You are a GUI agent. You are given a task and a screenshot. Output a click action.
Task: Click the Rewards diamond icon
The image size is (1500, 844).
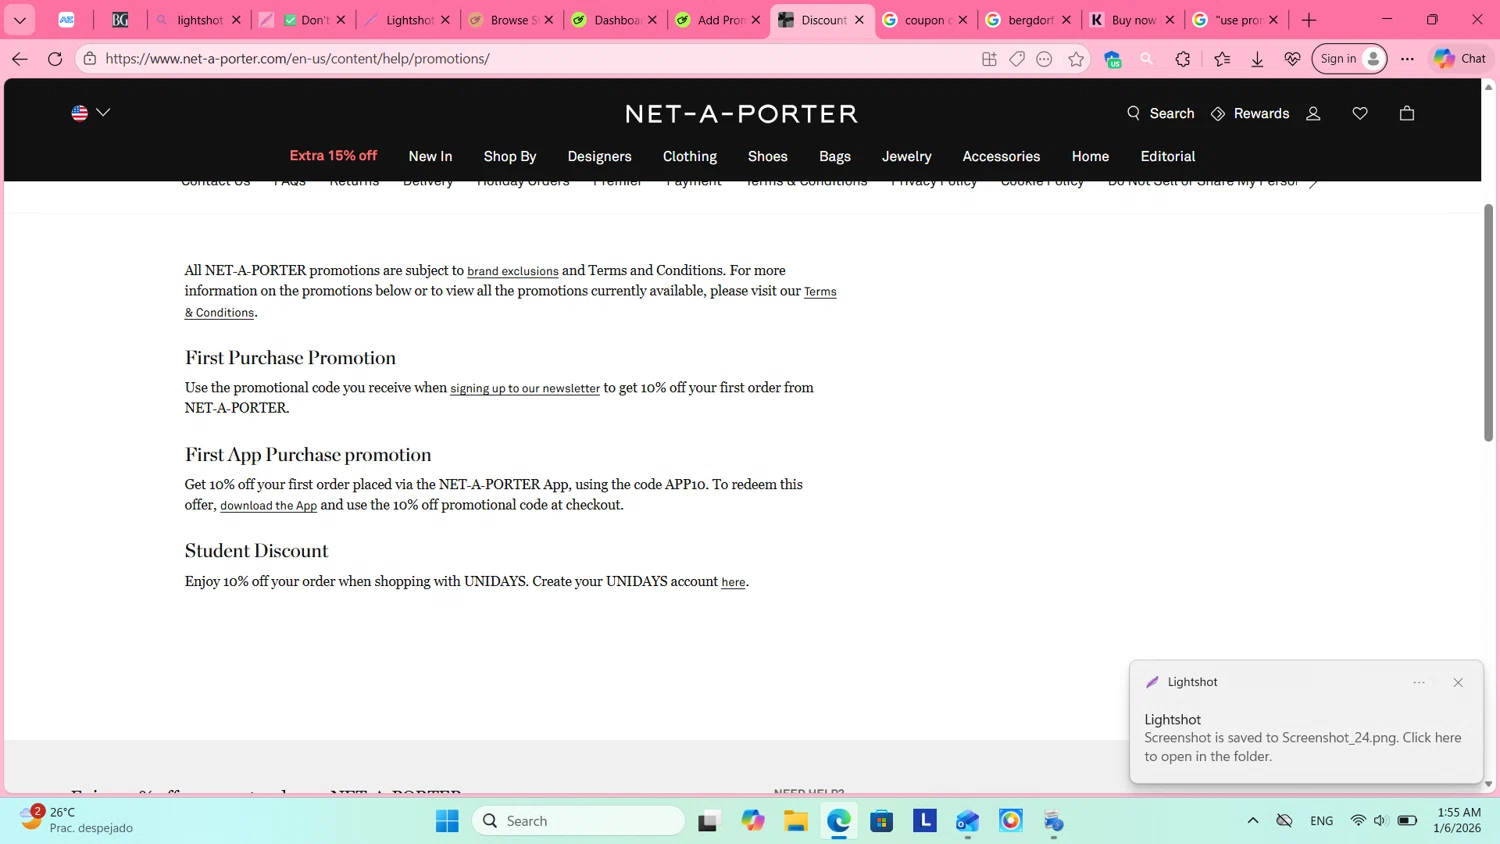1218,114
